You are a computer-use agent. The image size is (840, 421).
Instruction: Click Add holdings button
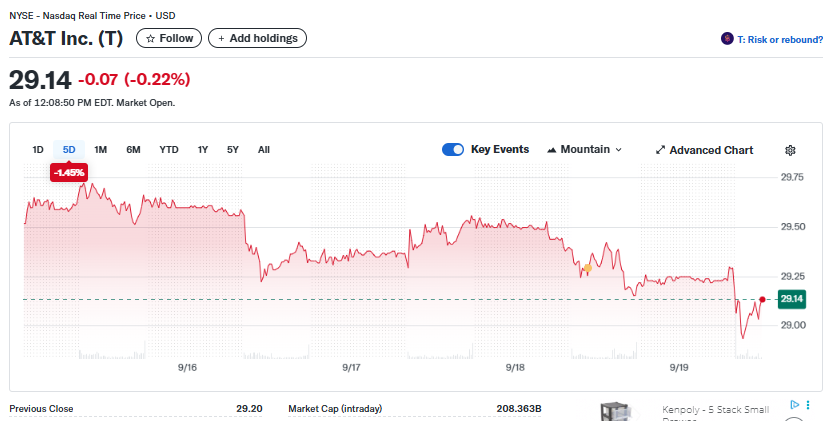[x=257, y=39]
